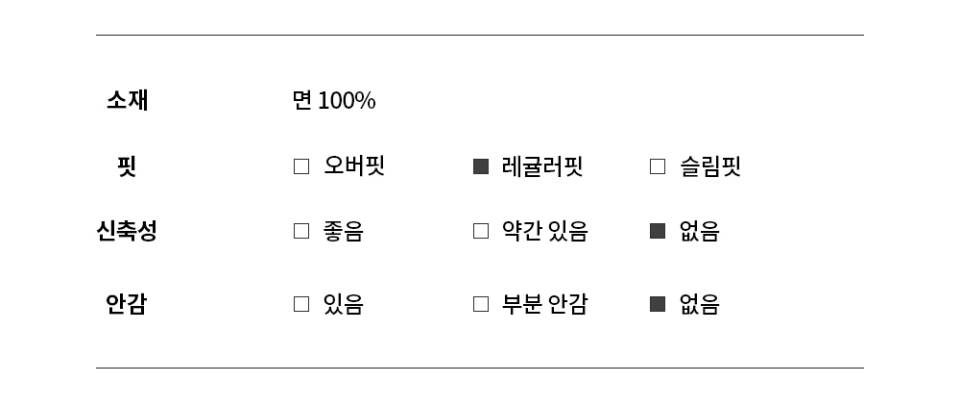Check the 좋음 checkbox for 신축성
This screenshot has height=407, width=960.
(301, 232)
